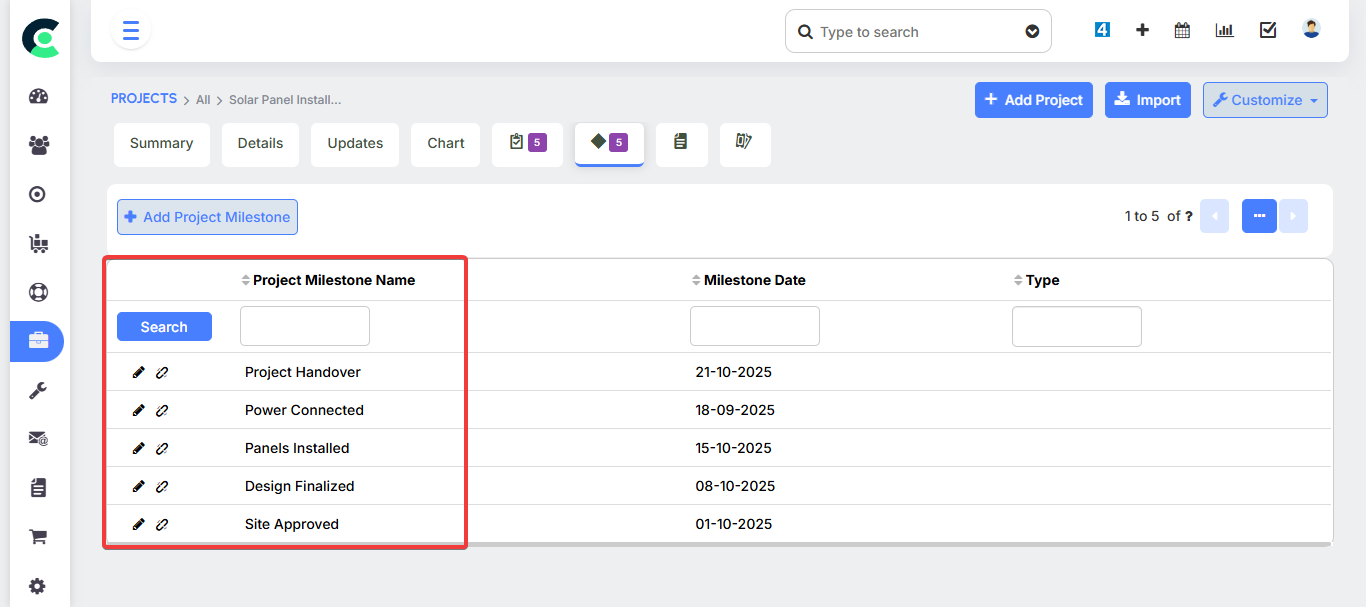Open the Customize dropdown
Viewport: 1366px width, 607px height.
click(1264, 100)
